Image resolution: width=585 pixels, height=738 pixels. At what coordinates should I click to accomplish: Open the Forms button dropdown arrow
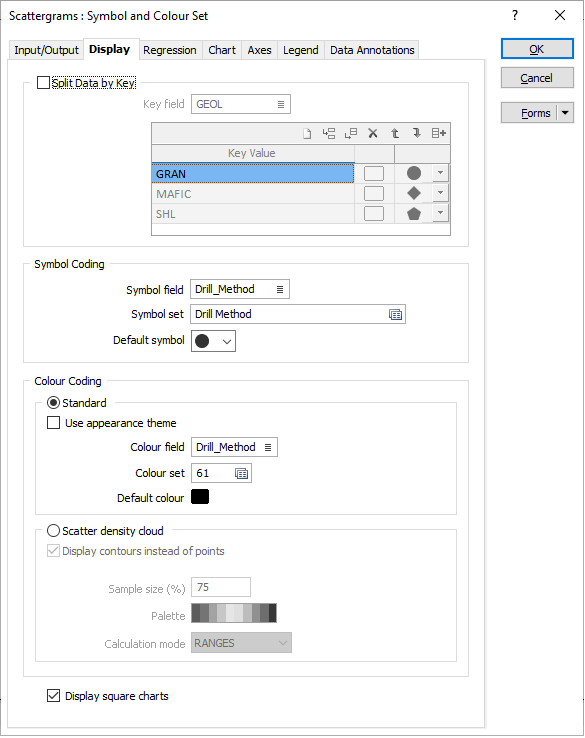click(x=565, y=113)
